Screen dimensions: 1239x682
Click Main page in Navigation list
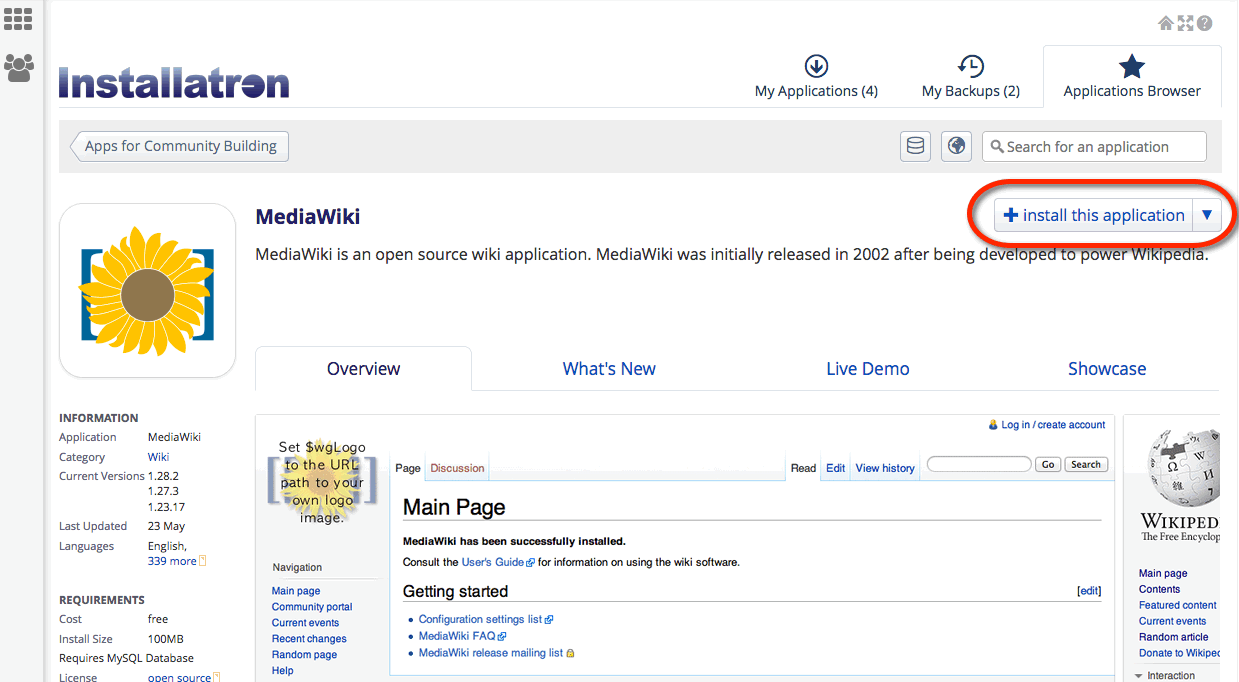point(296,591)
